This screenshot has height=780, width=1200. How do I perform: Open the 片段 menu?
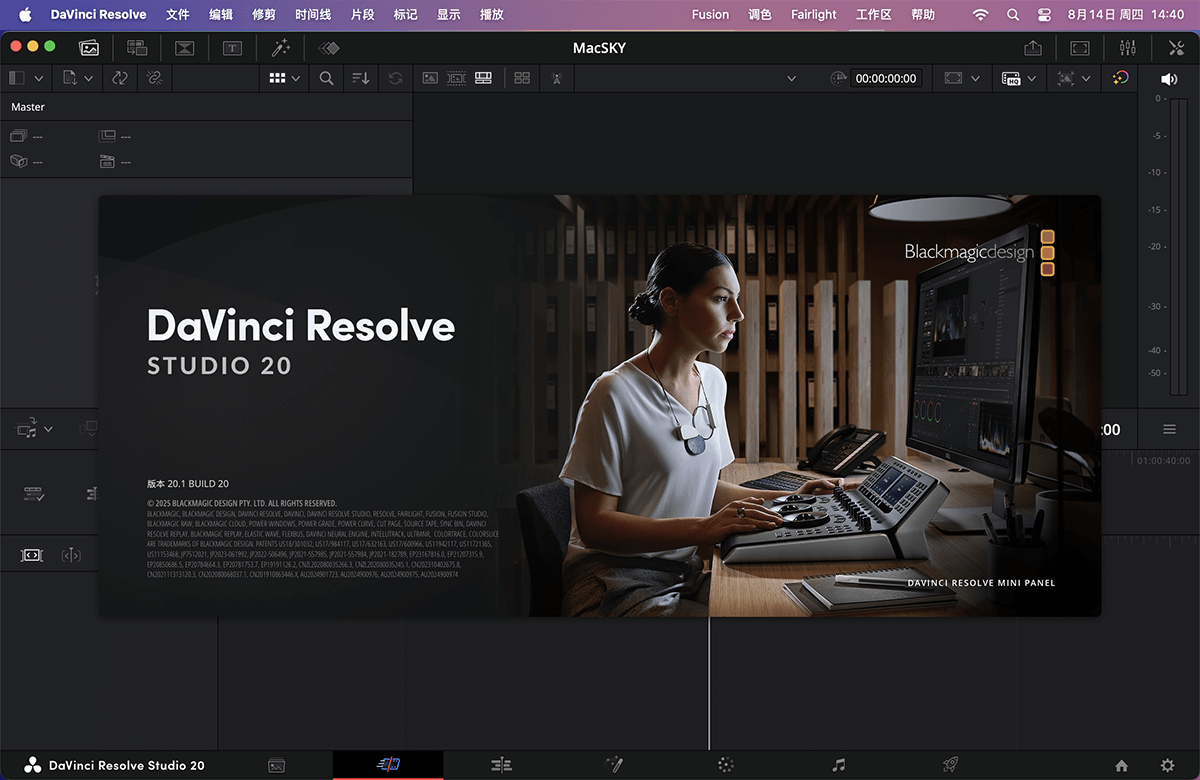[x=363, y=15]
